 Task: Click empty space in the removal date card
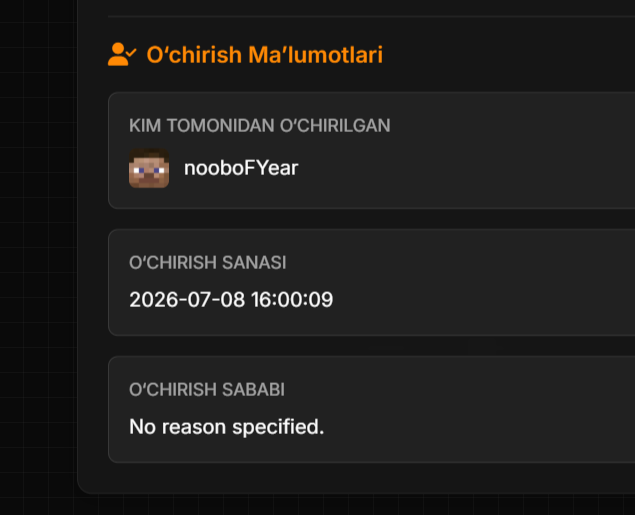(486, 283)
